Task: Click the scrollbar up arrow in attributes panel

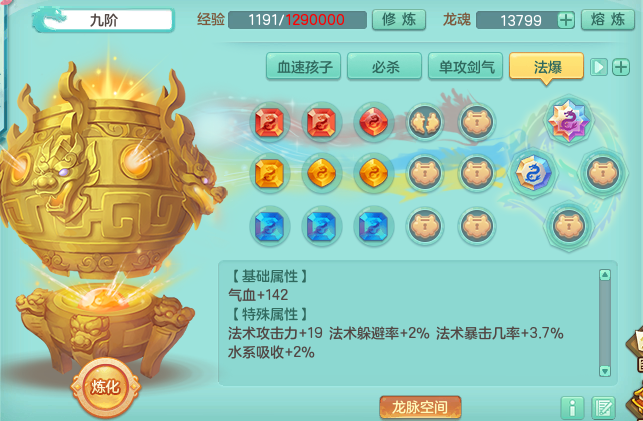Action: 605,275
